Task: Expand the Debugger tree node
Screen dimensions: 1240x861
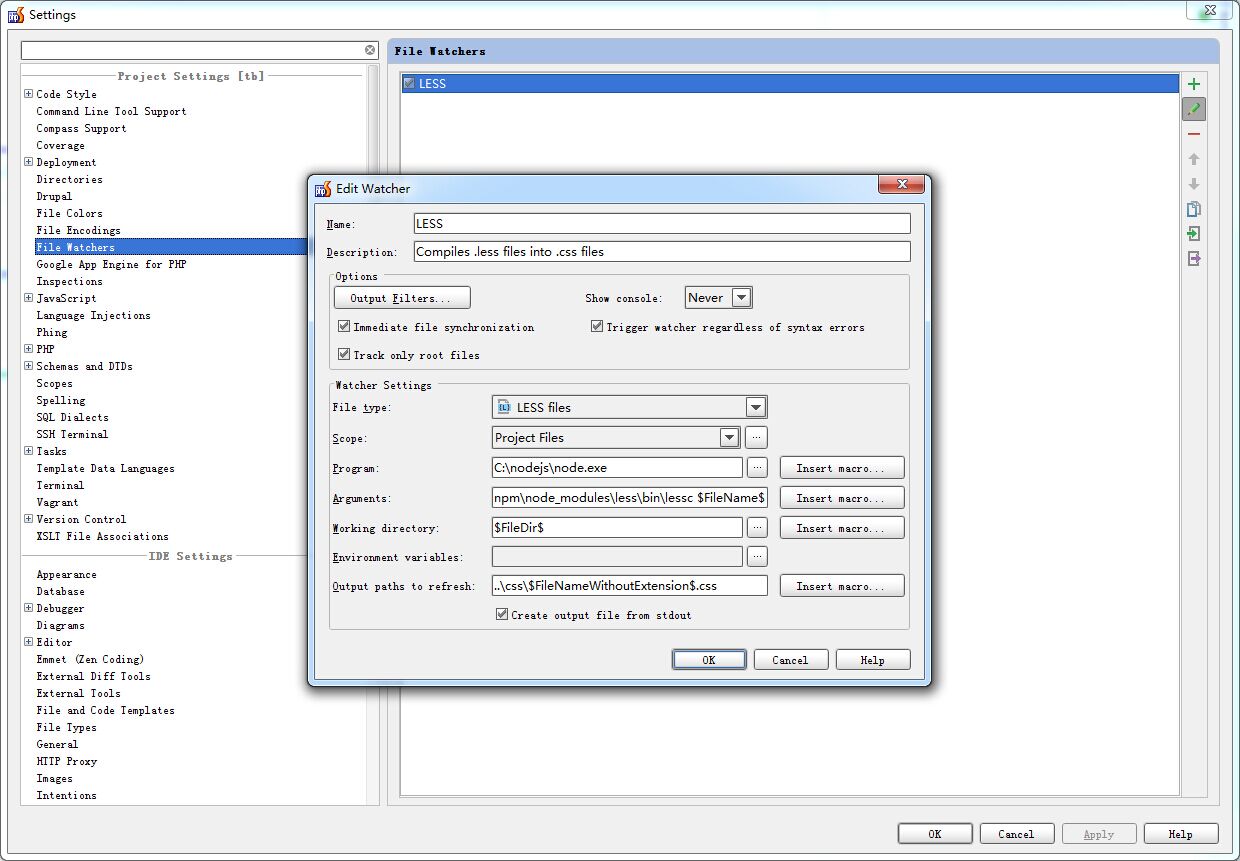Action: point(29,608)
